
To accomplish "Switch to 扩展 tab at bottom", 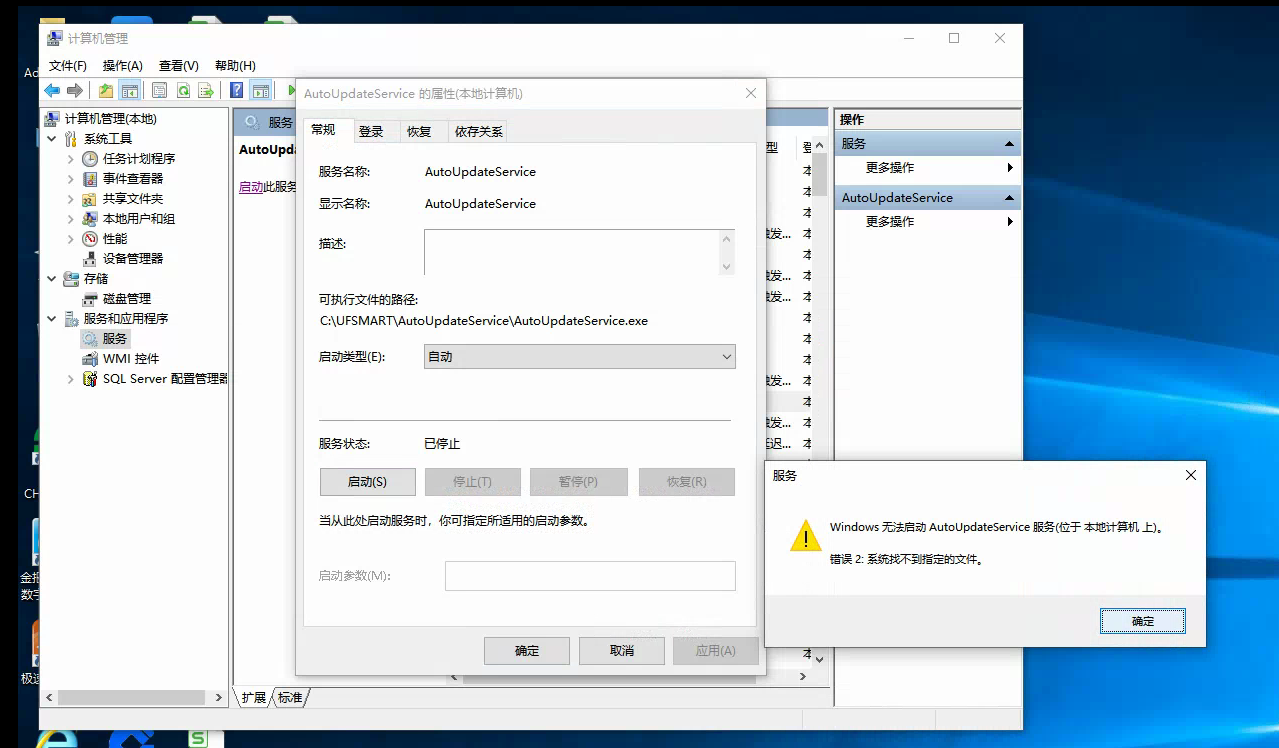I will pyautogui.click(x=254, y=697).
